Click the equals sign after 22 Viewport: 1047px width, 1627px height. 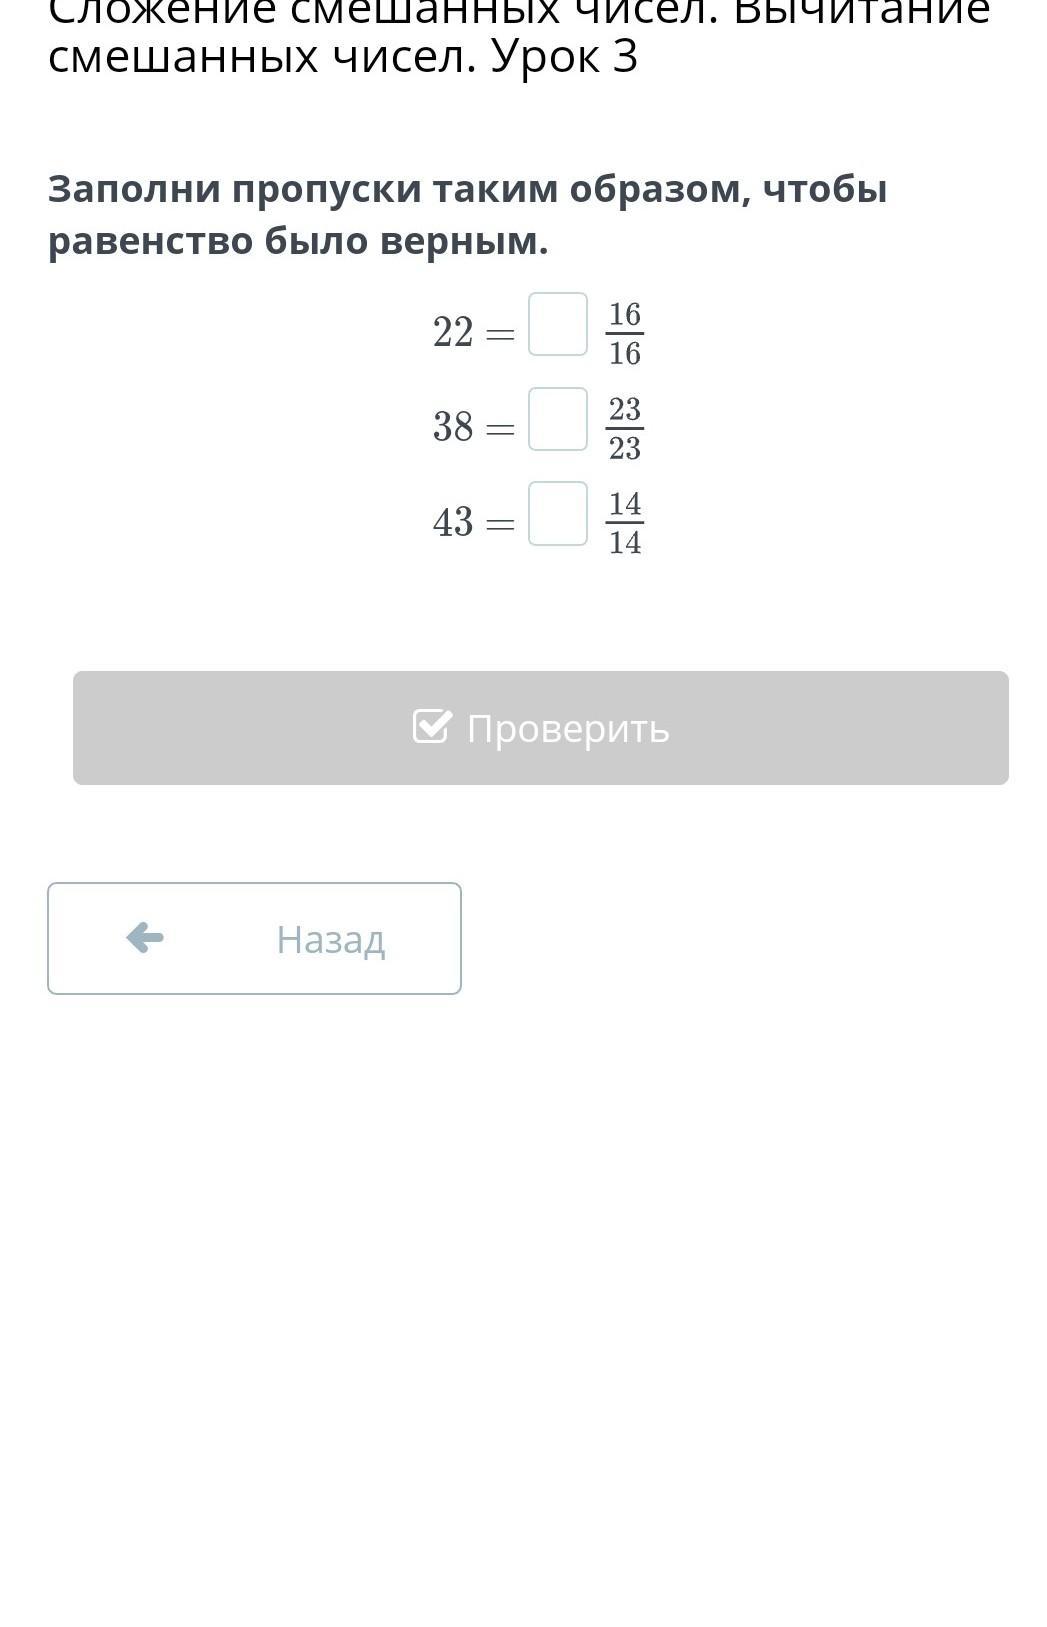point(500,334)
